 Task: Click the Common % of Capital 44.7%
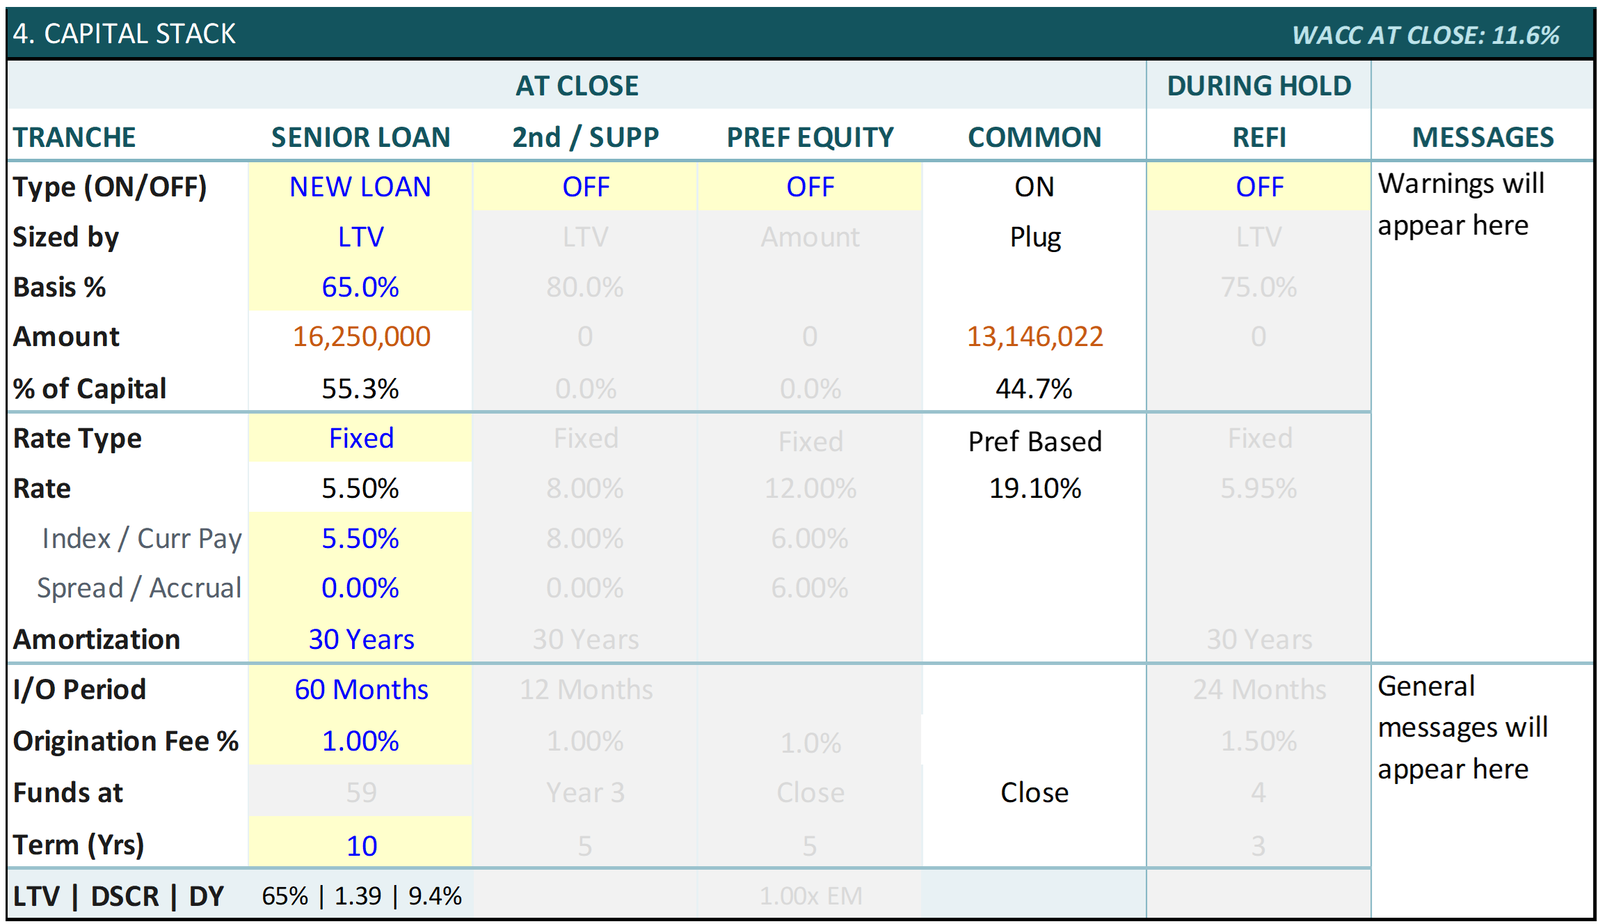pyautogui.click(x=1035, y=388)
